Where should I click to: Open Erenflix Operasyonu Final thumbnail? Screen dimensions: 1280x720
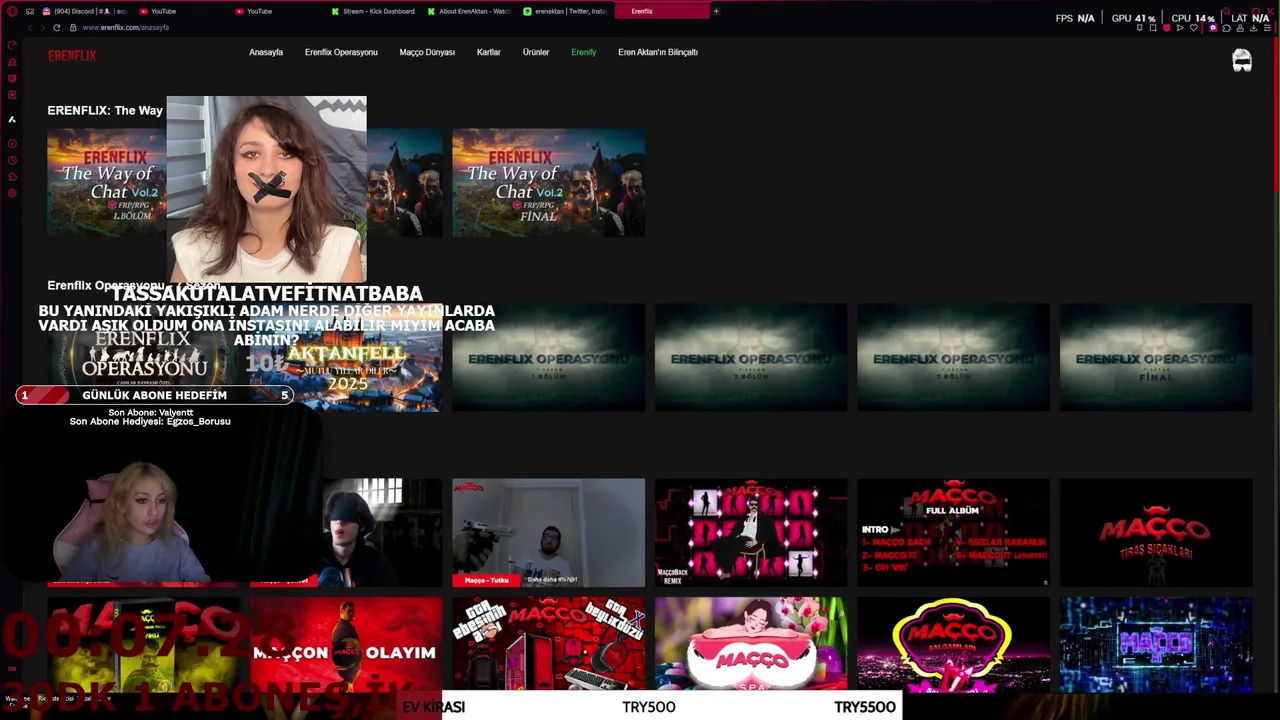1156,358
